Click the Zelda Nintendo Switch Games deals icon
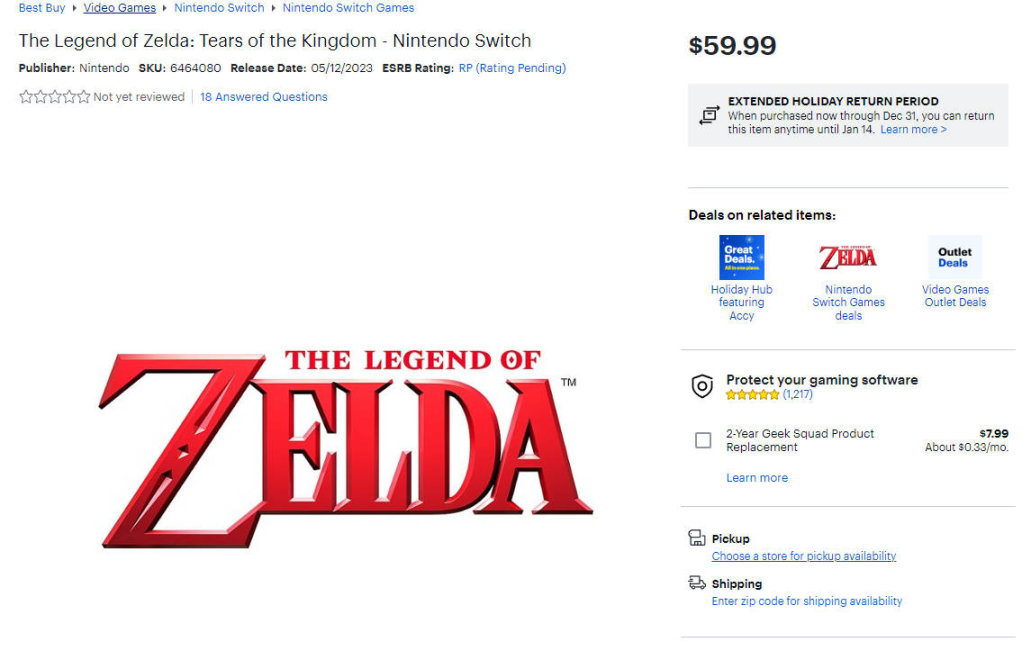This screenshot has height=651, width=1022. point(848,257)
